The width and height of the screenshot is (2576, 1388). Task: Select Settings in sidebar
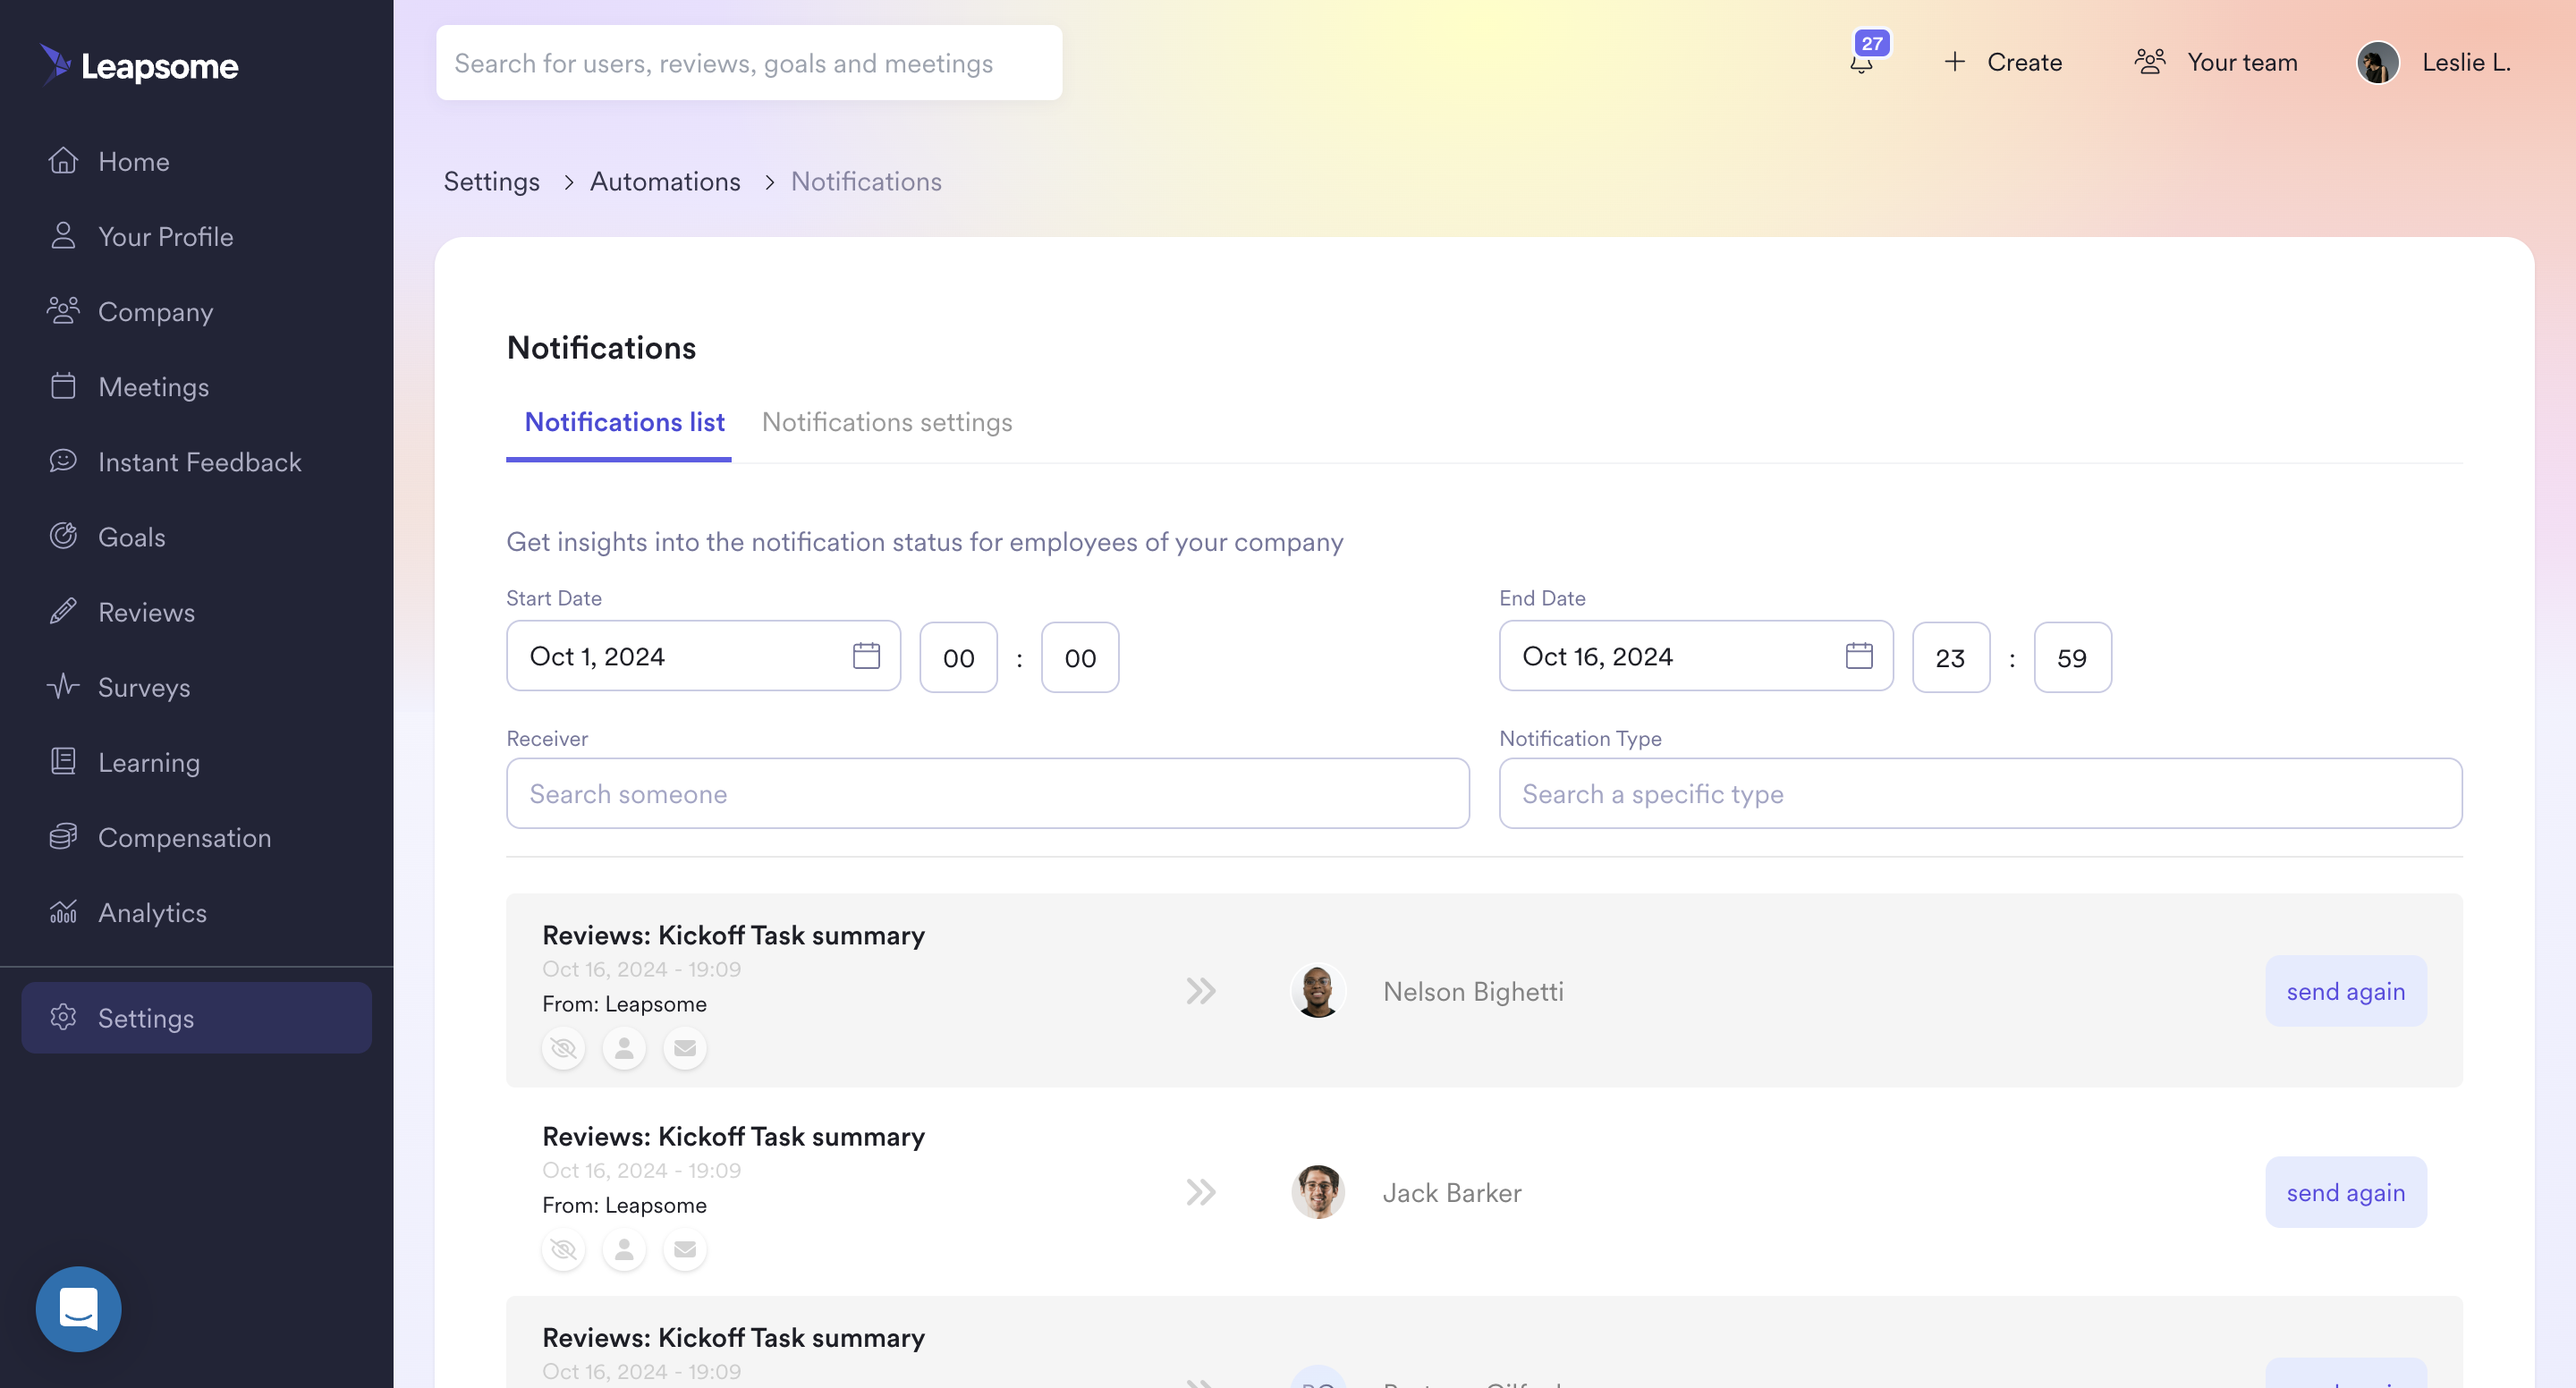(x=196, y=1017)
